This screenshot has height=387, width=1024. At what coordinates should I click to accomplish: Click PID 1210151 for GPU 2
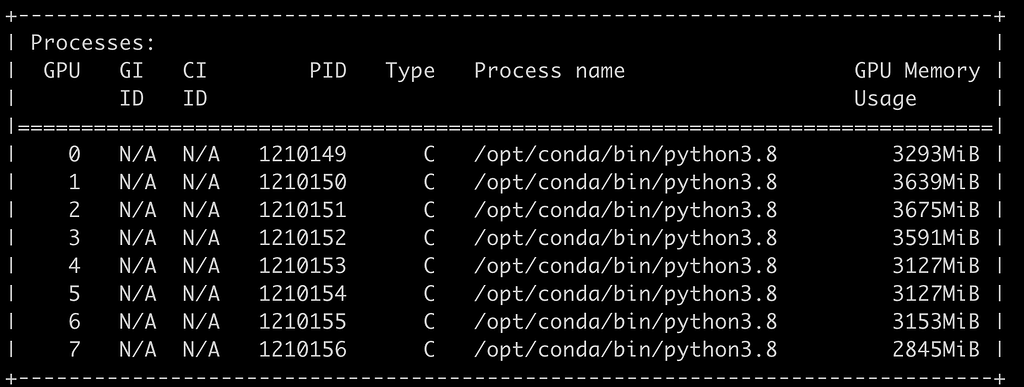tap(302, 211)
